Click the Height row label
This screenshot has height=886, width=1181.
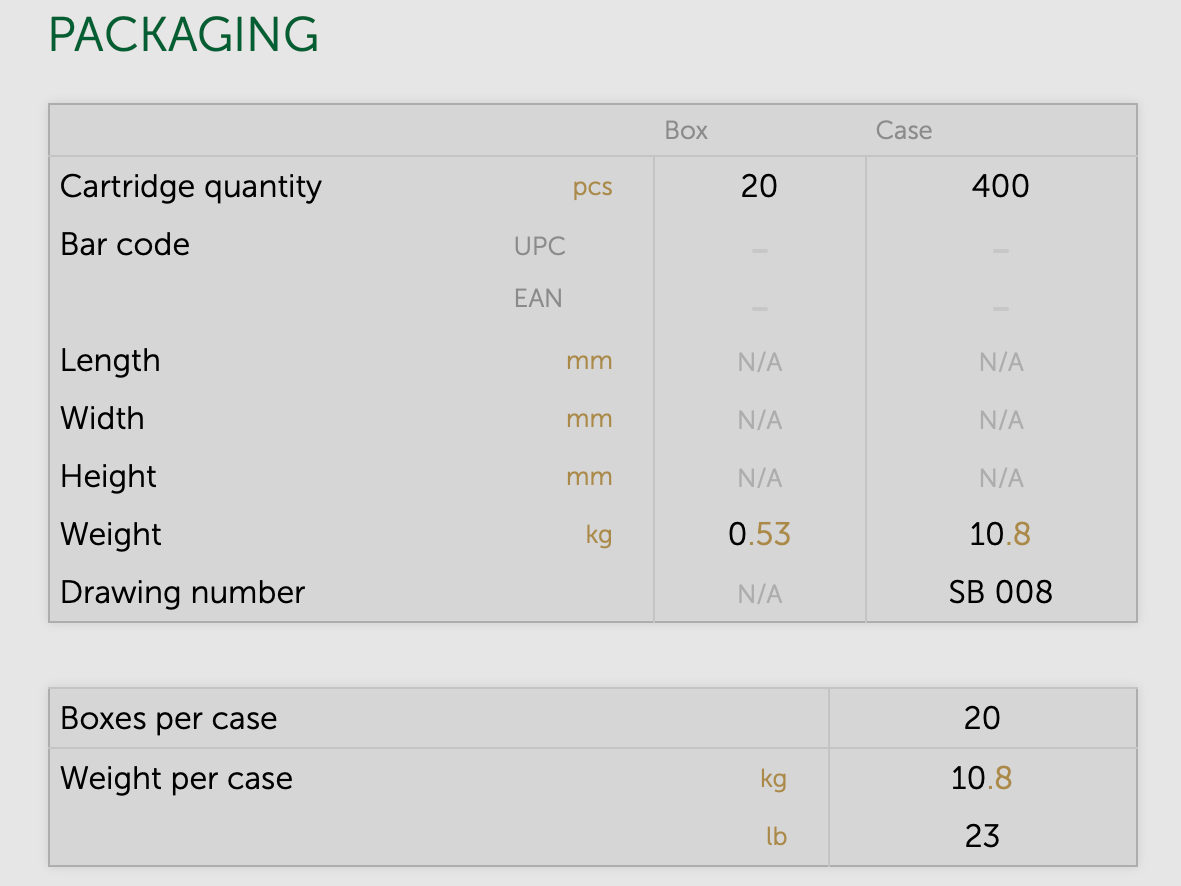(x=108, y=476)
